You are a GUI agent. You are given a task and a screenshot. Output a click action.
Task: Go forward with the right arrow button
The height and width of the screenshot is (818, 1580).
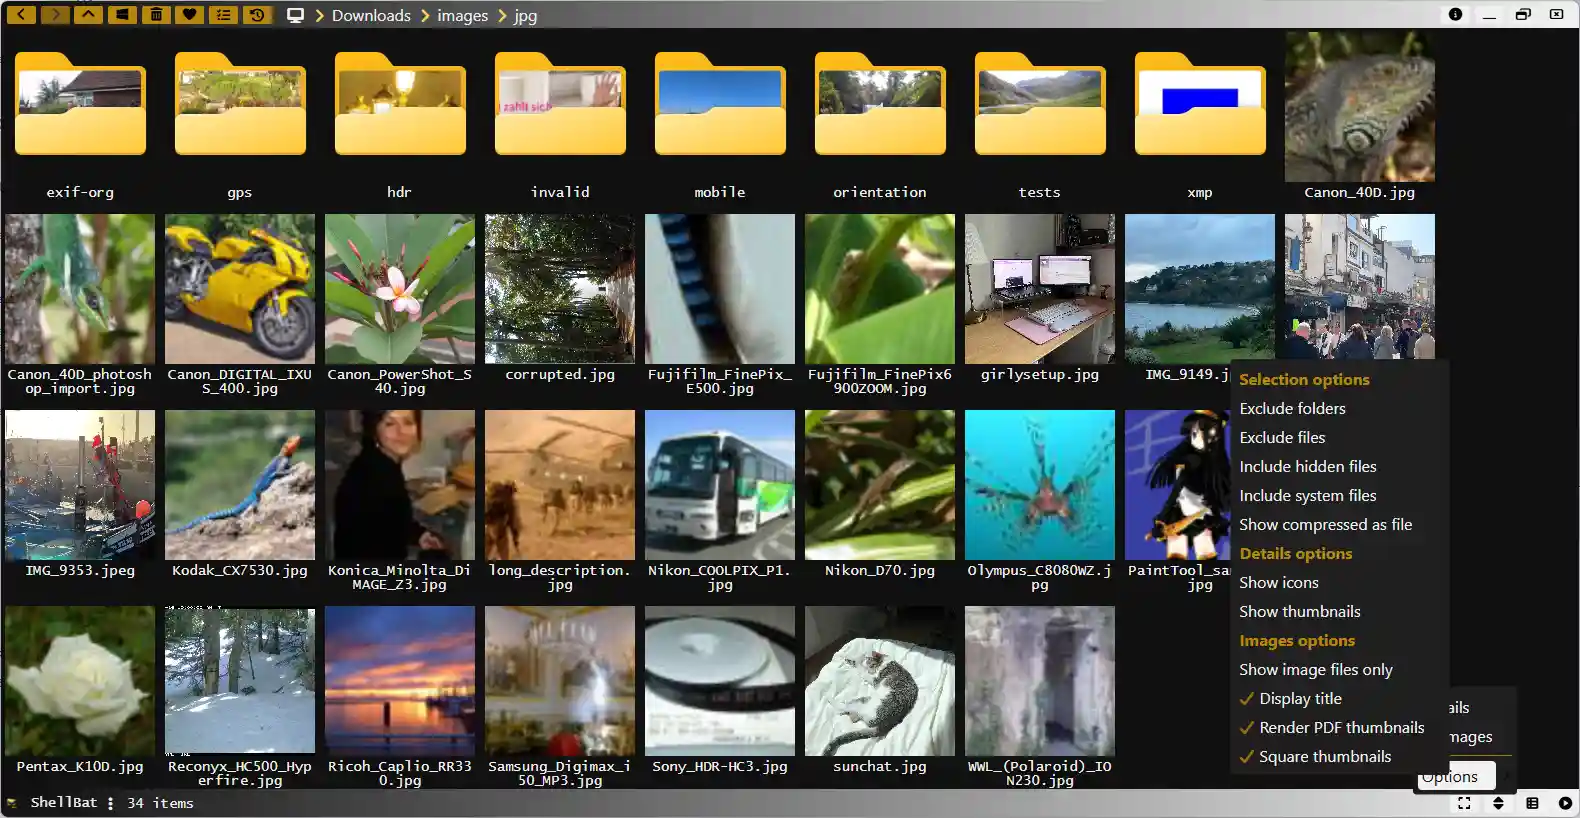point(55,14)
